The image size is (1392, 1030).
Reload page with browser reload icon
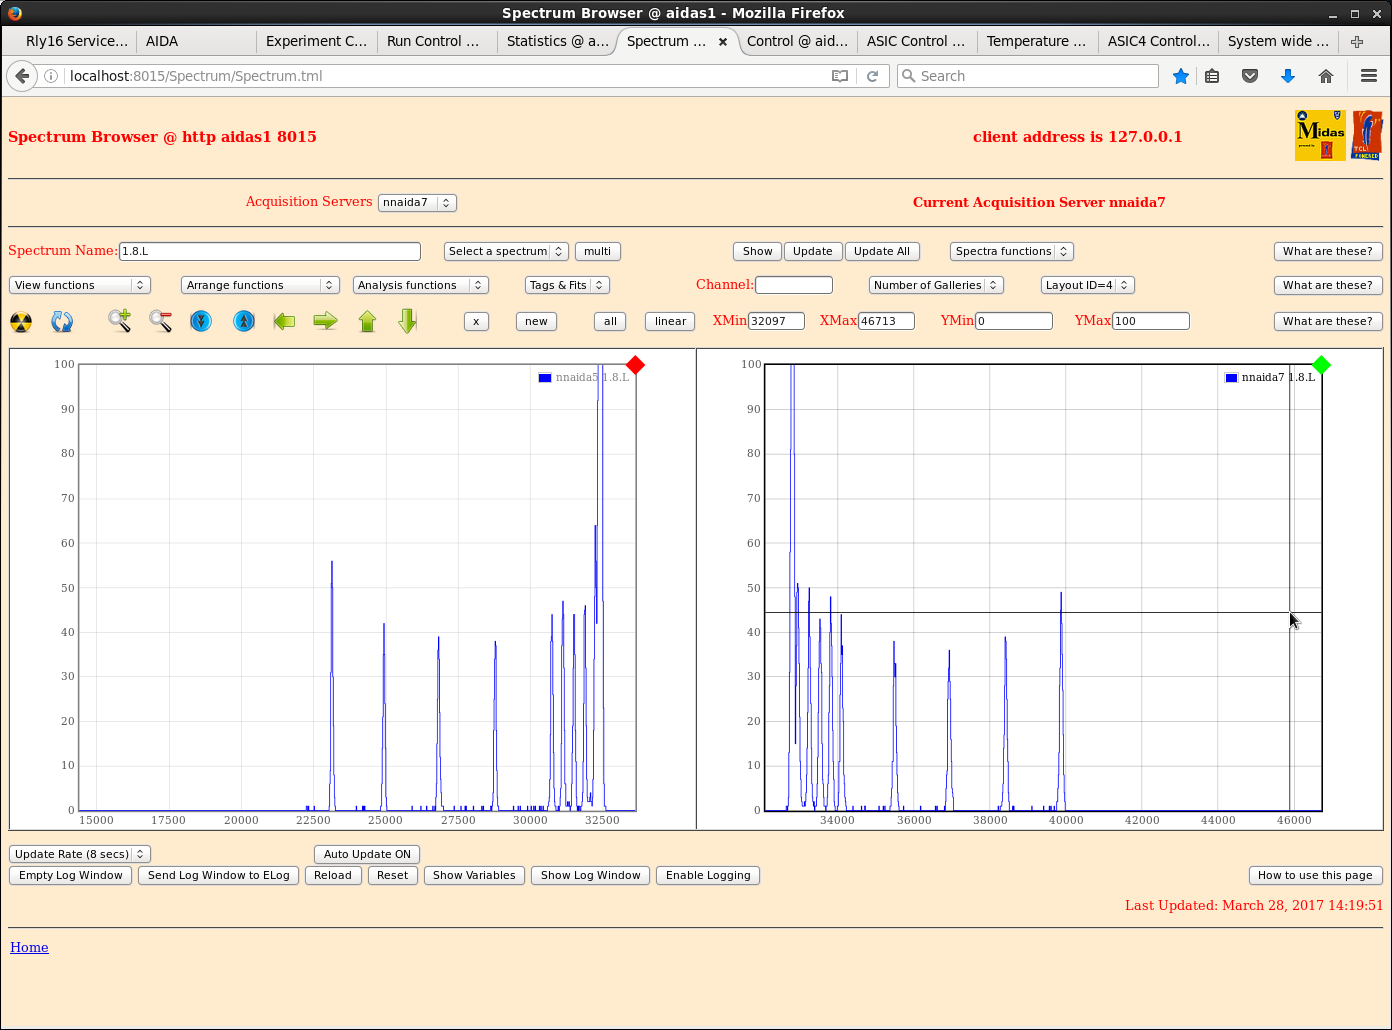872,76
